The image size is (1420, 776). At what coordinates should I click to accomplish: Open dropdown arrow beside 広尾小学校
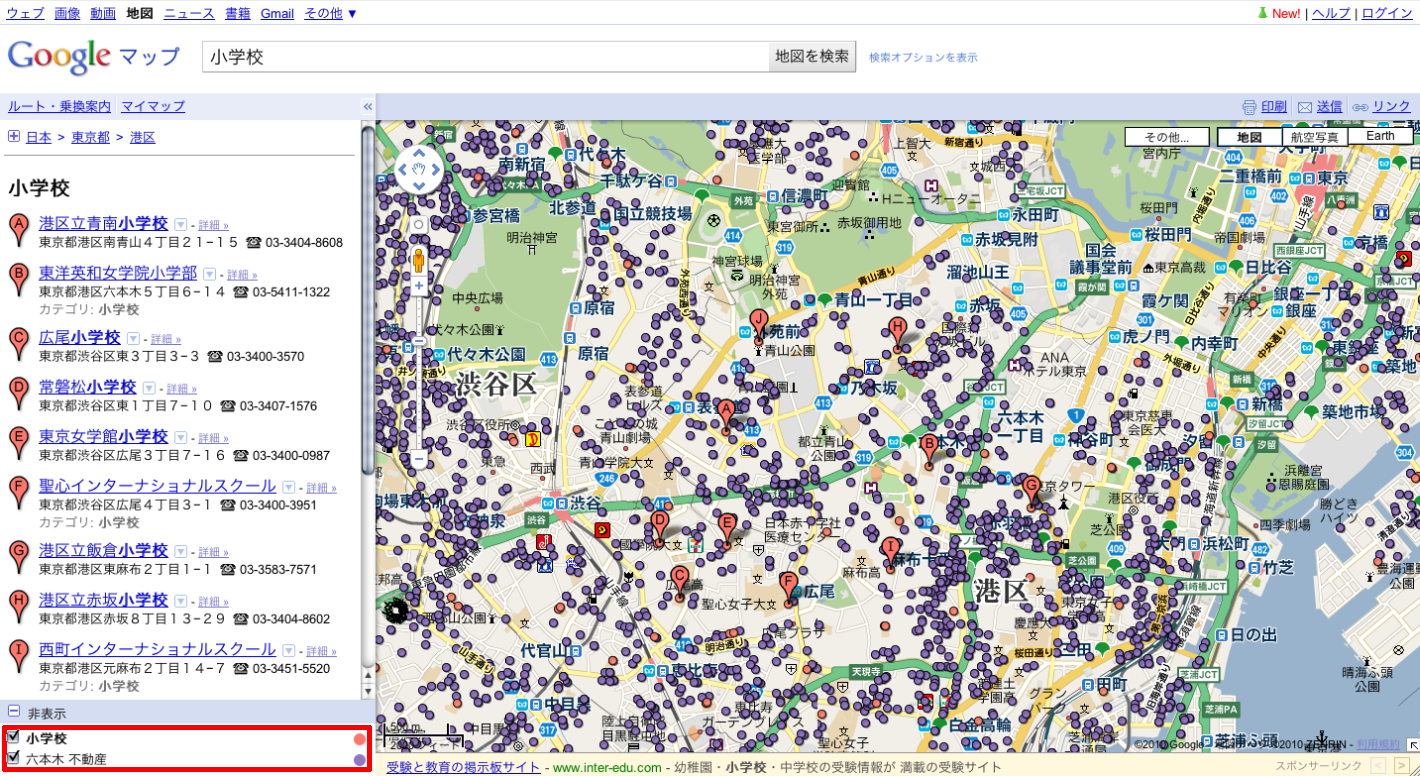[x=134, y=339]
